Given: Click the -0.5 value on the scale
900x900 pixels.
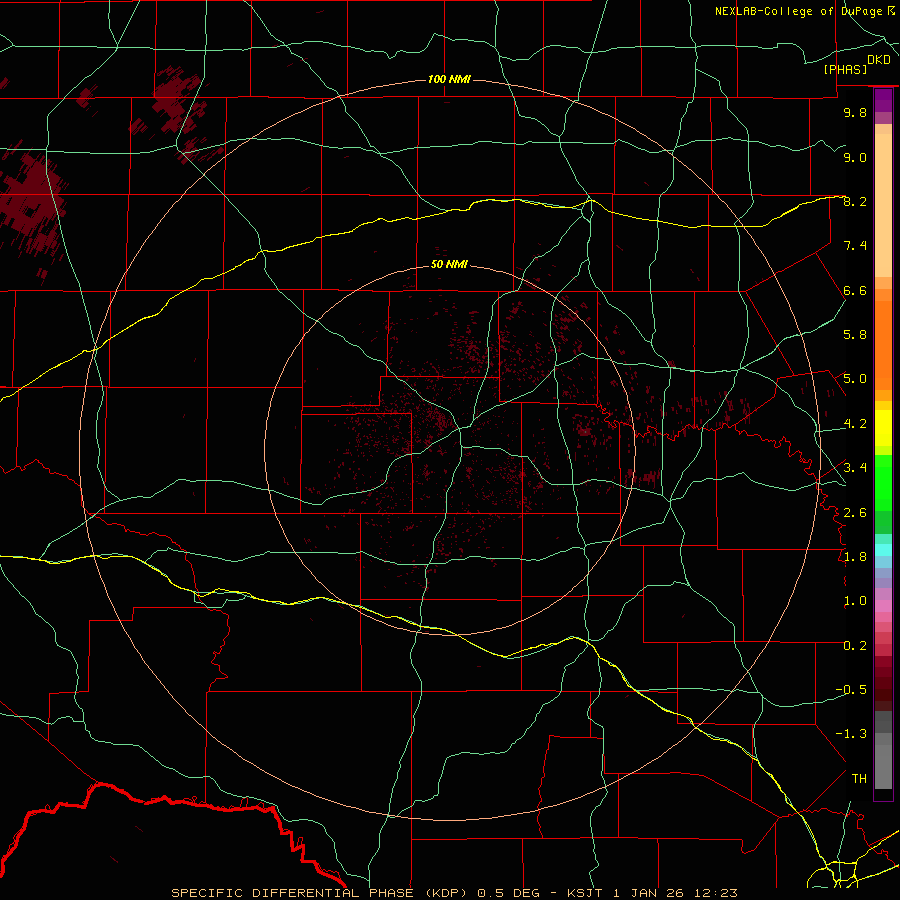Looking at the screenshot, I should [851, 690].
